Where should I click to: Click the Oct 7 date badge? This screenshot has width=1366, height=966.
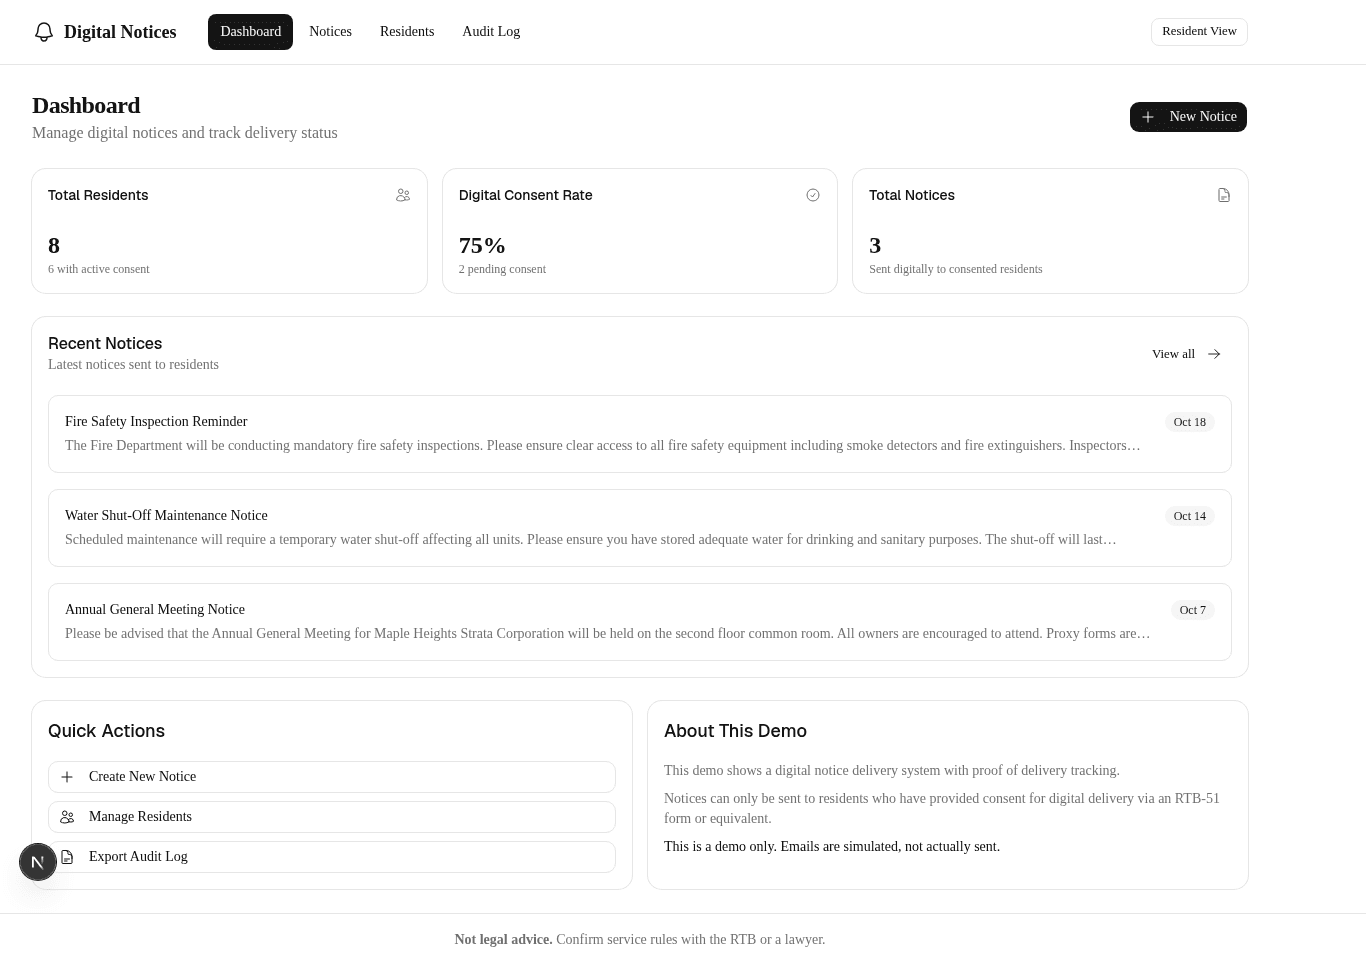(x=1192, y=610)
